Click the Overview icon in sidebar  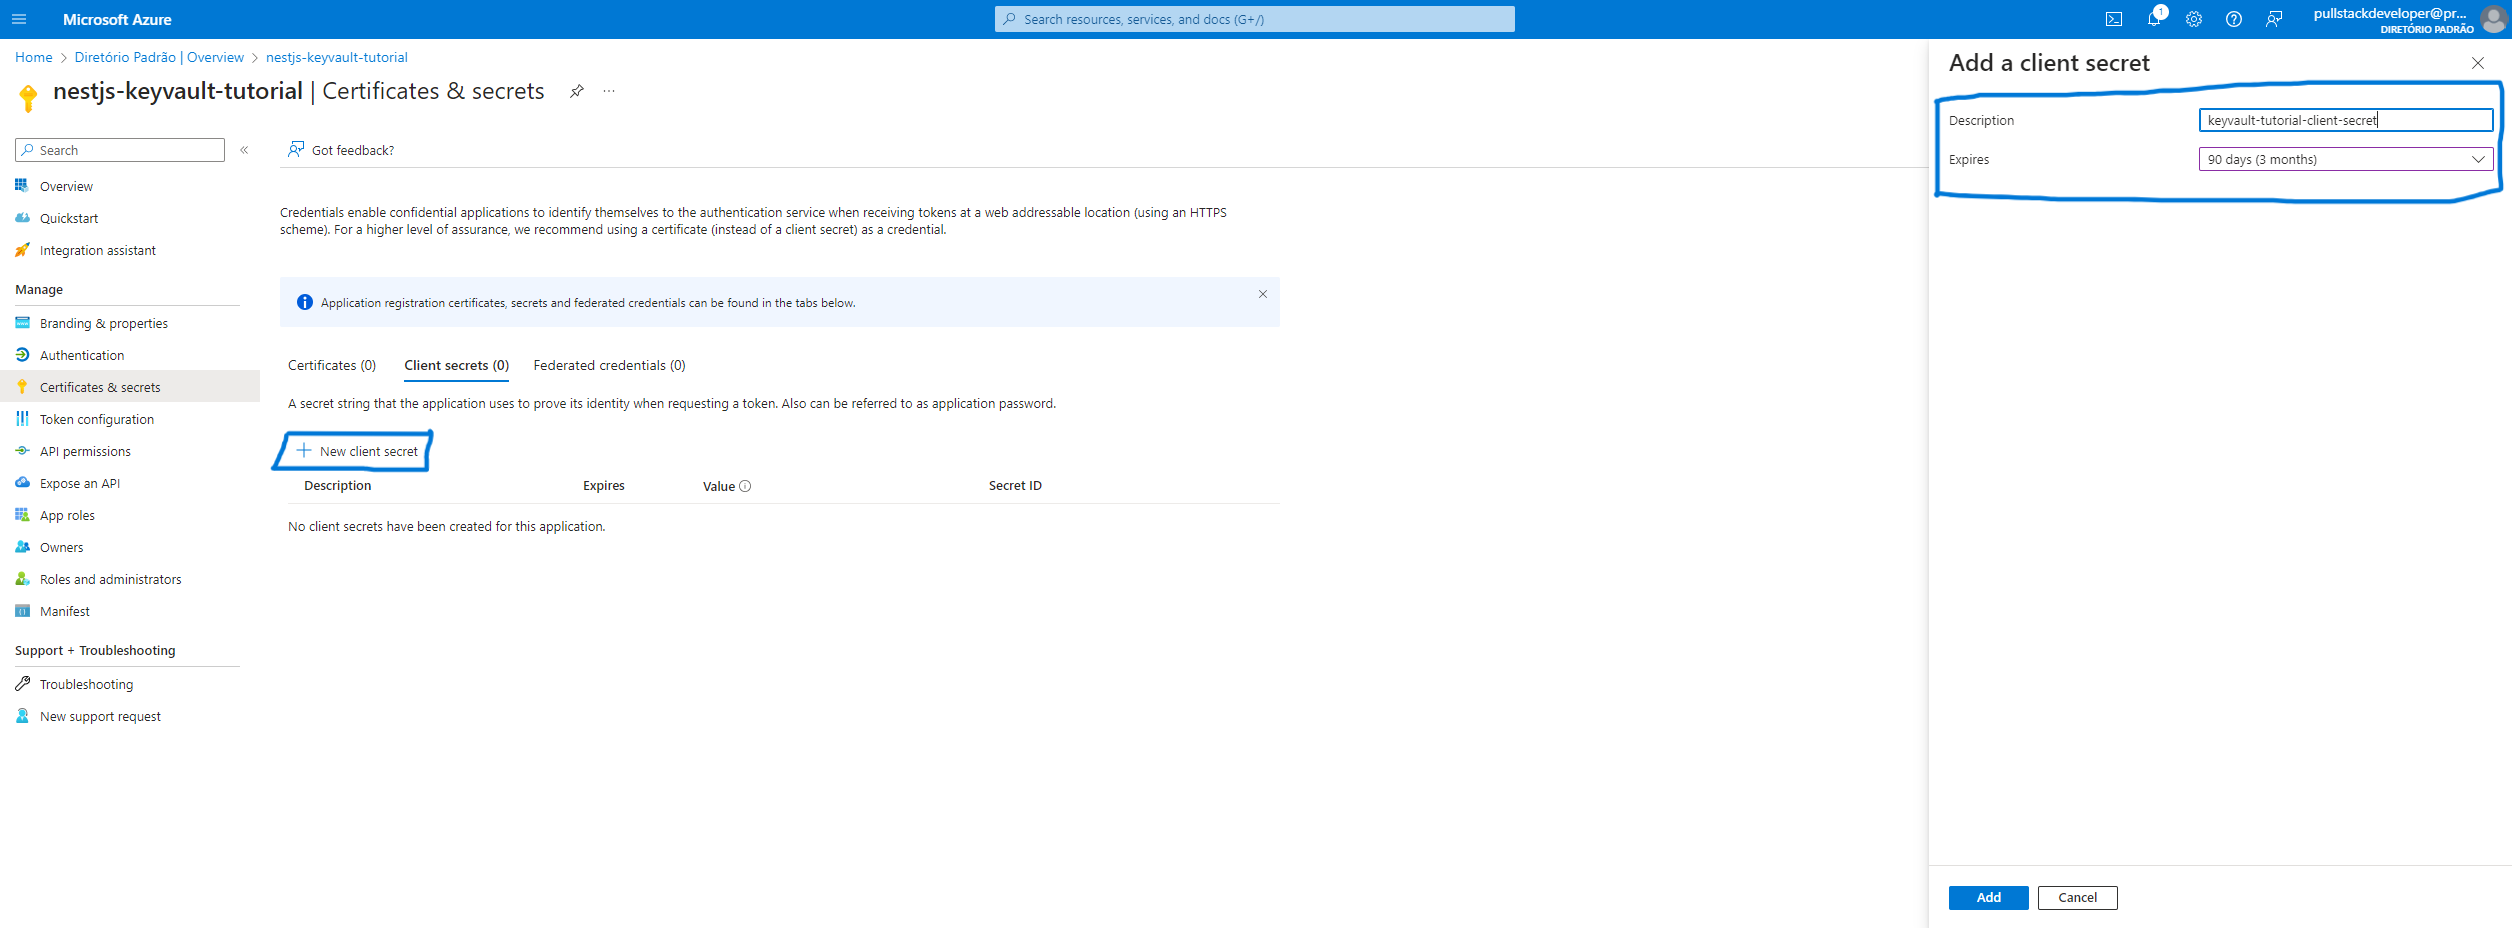point(22,186)
